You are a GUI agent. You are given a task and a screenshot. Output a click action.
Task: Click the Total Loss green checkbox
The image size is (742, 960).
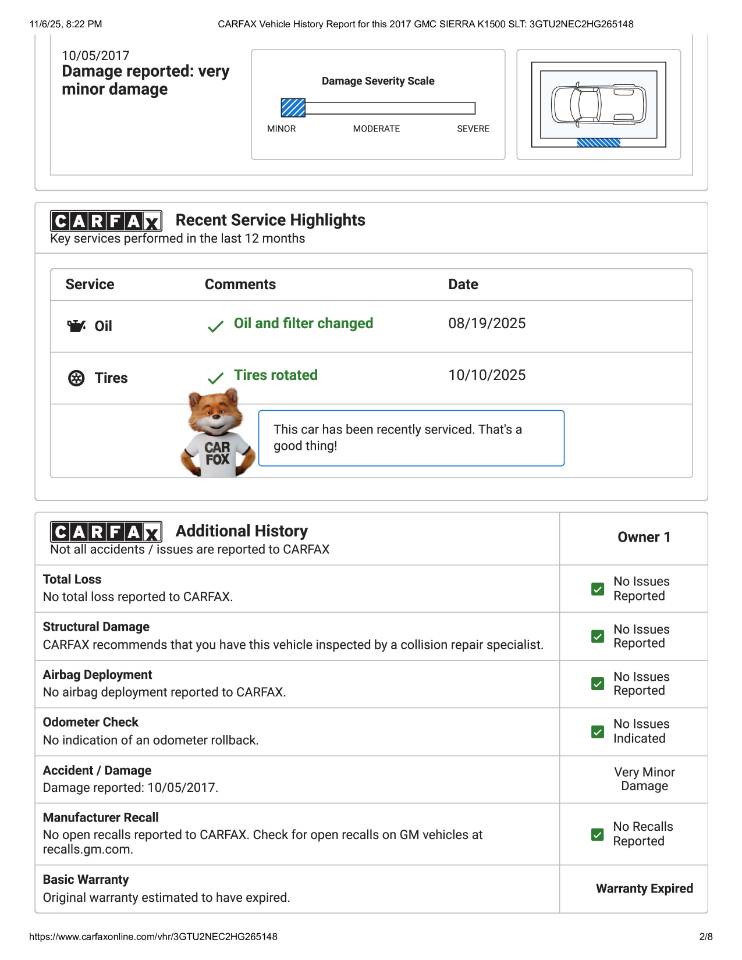597,589
